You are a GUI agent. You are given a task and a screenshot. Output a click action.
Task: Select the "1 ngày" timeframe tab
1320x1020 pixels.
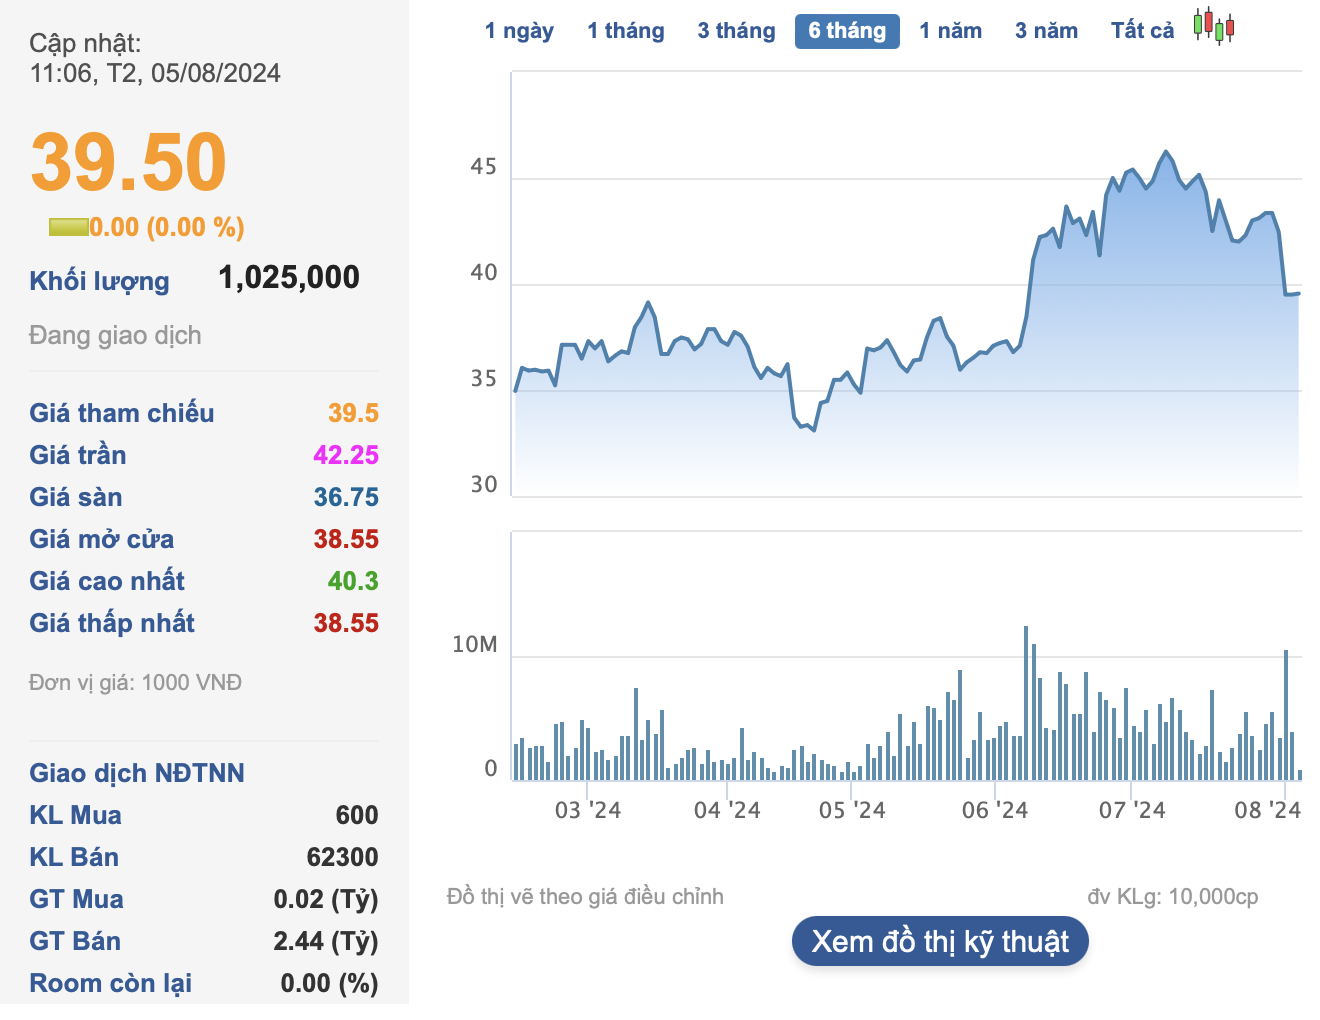519,30
